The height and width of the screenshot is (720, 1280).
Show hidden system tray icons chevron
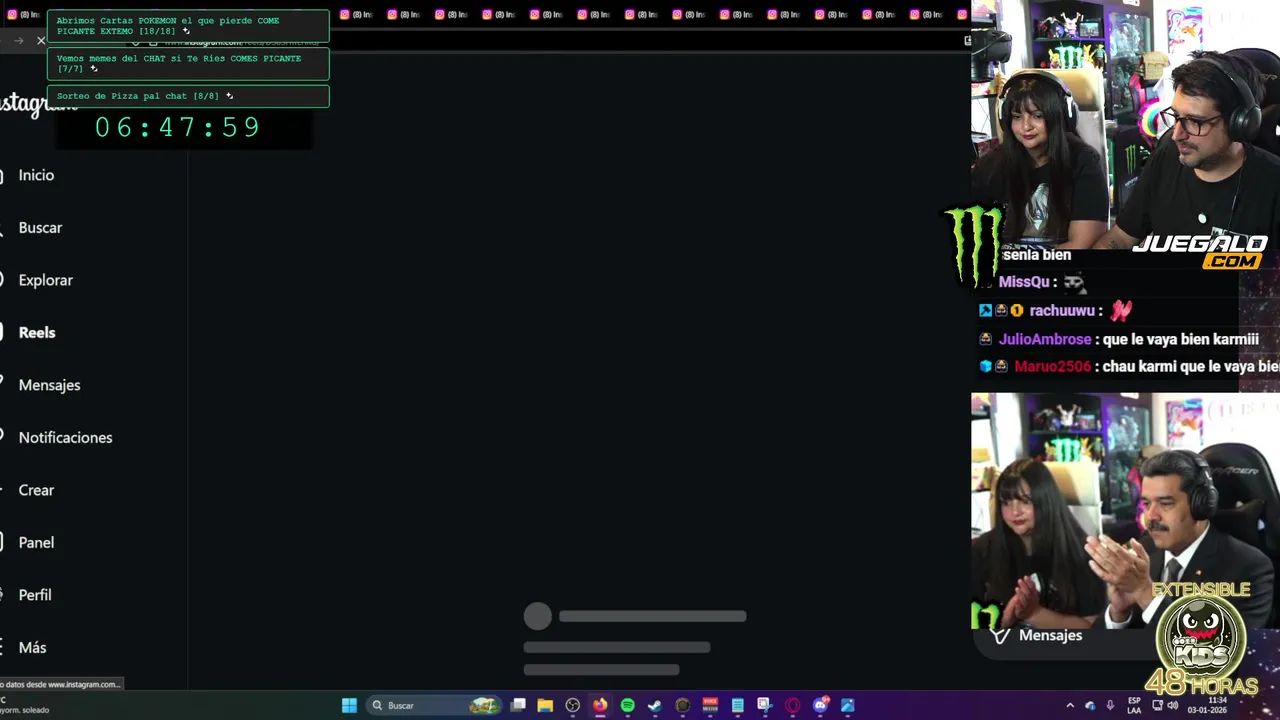click(1070, 705)
